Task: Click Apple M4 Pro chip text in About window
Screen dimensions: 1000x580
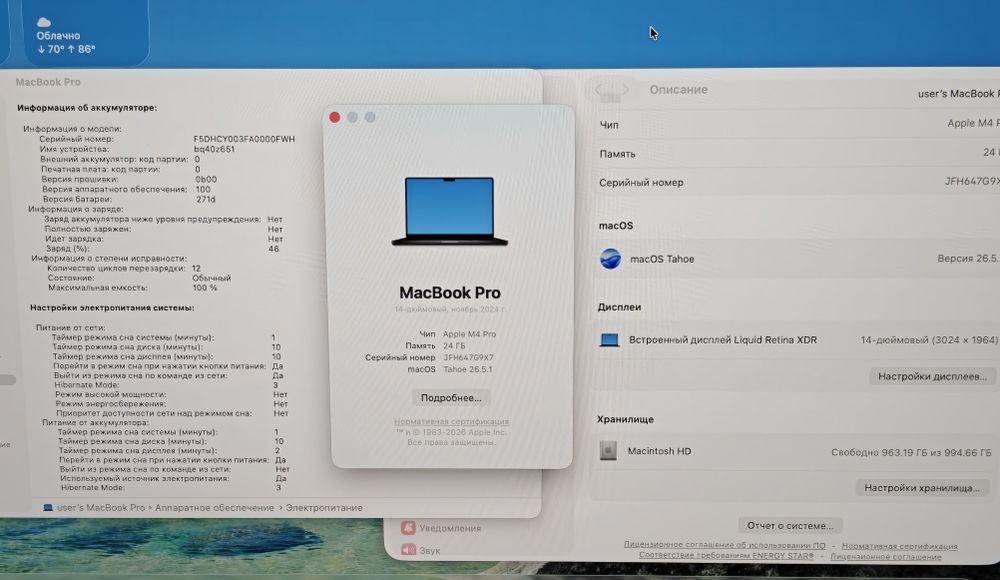Action: 469,334
